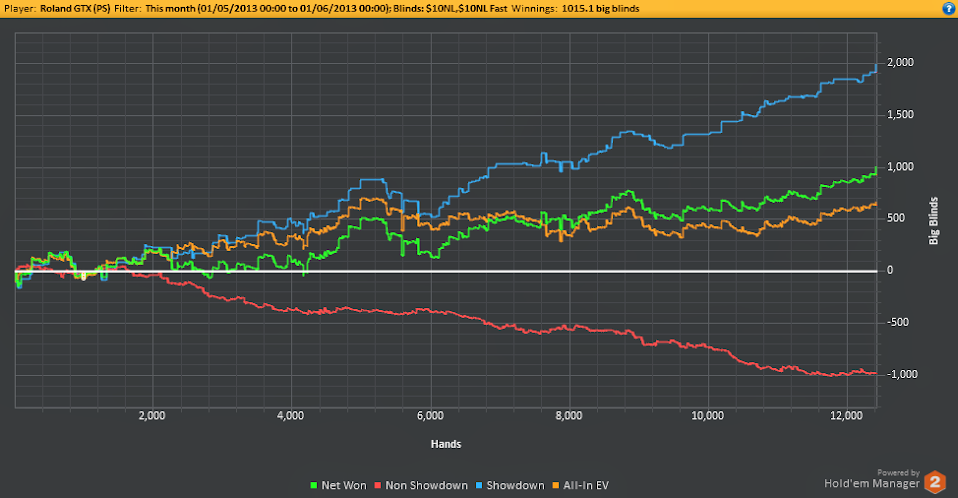This screenshot has width=958, height=498.
Task: Click the 1,500 big blinds axis label
Action: point(901,114)
